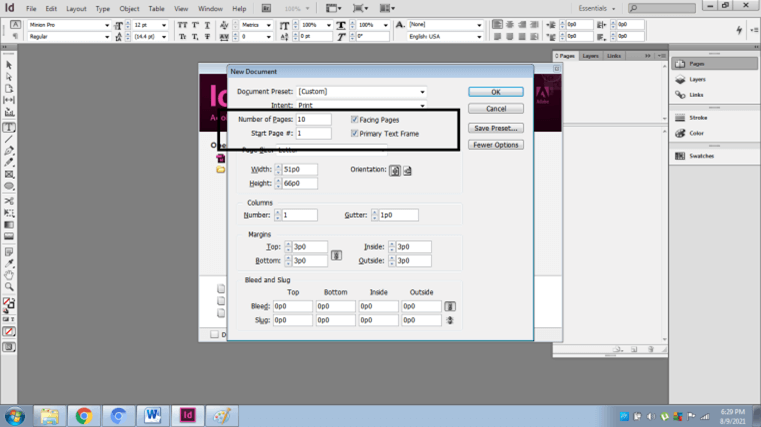Click the Go to Bridge icon

(x=266, y=8)
